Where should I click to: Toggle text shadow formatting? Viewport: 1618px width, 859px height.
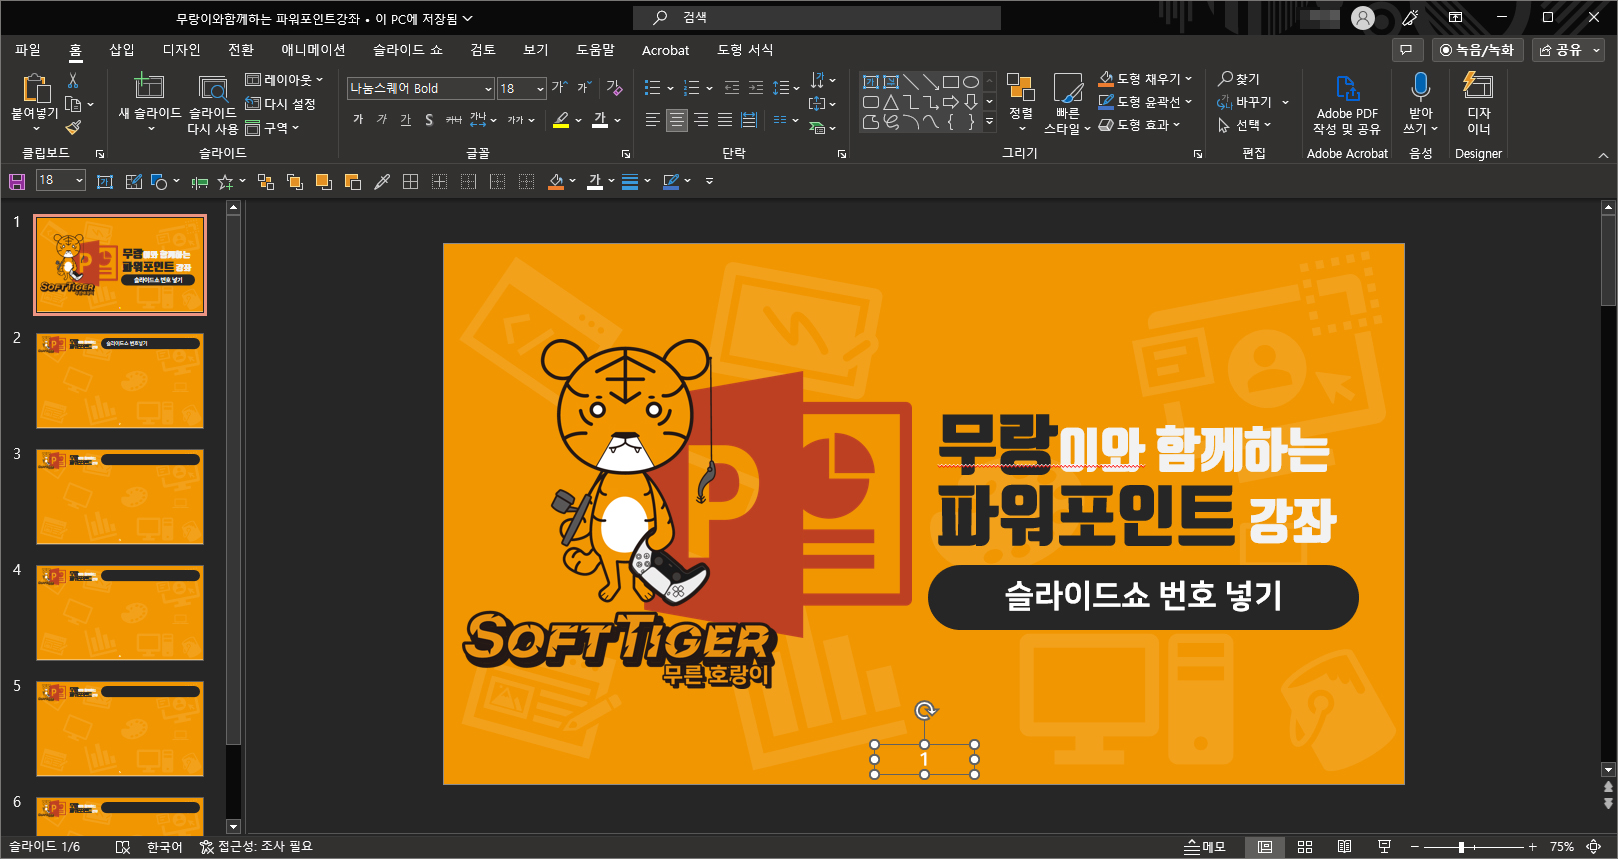coord(429,120)
